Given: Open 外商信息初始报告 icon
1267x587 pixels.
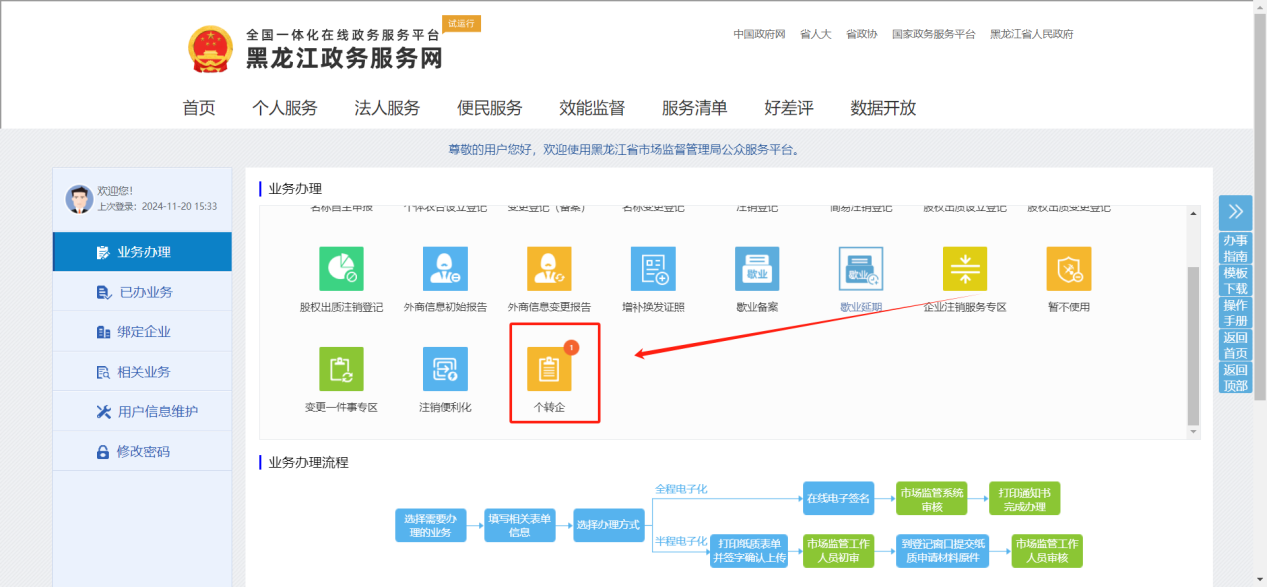Looking at the screenshot, I should click(x=445, y=269).
